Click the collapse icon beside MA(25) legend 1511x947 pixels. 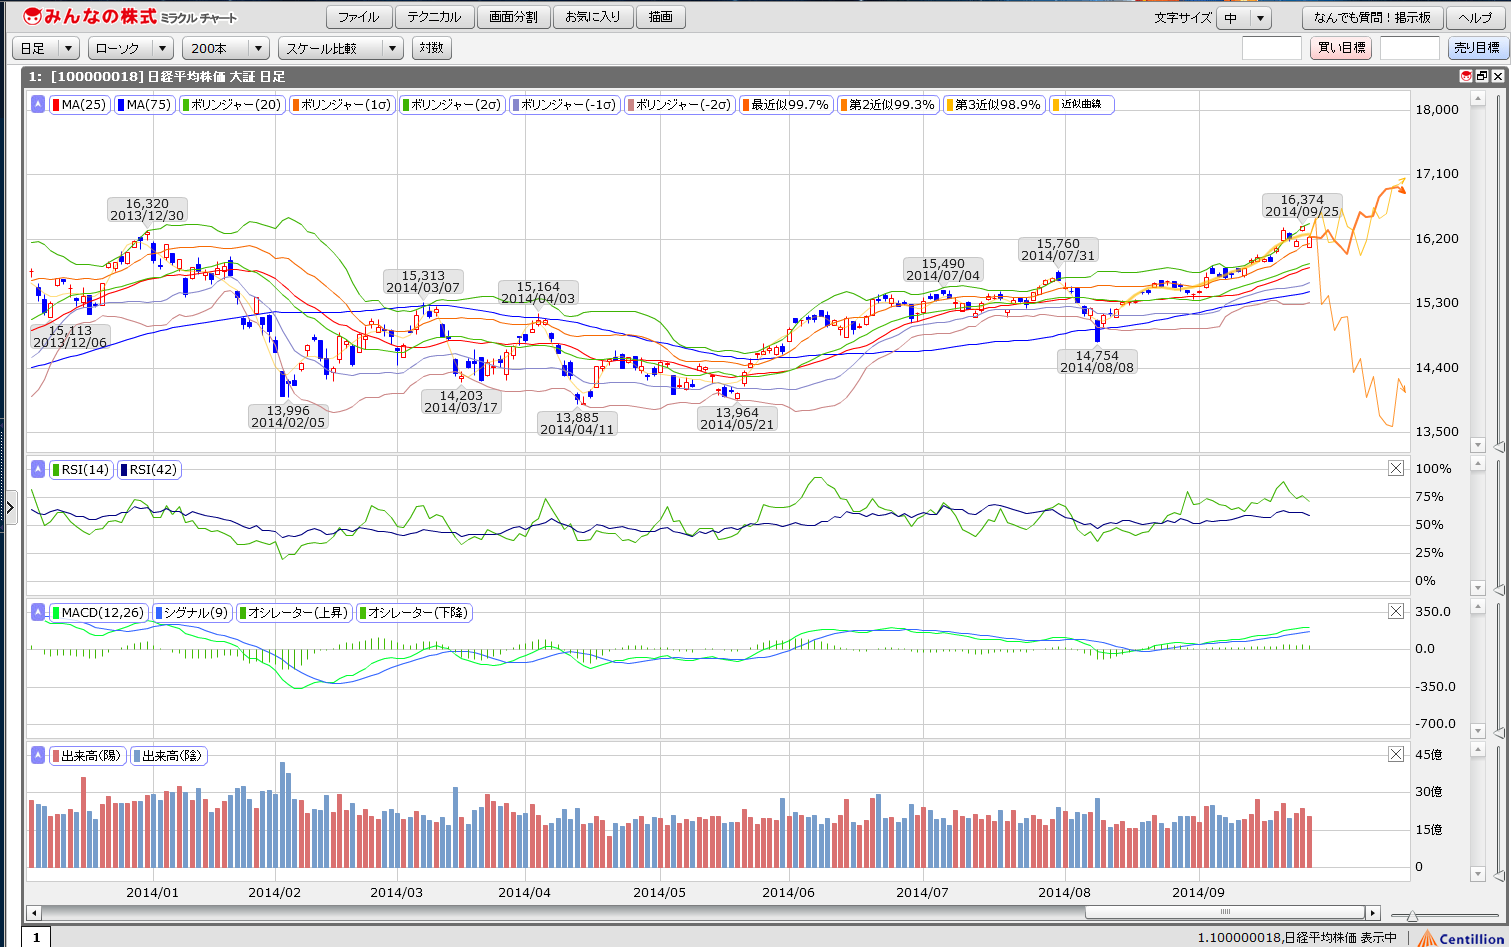click(x=38, y=104)
